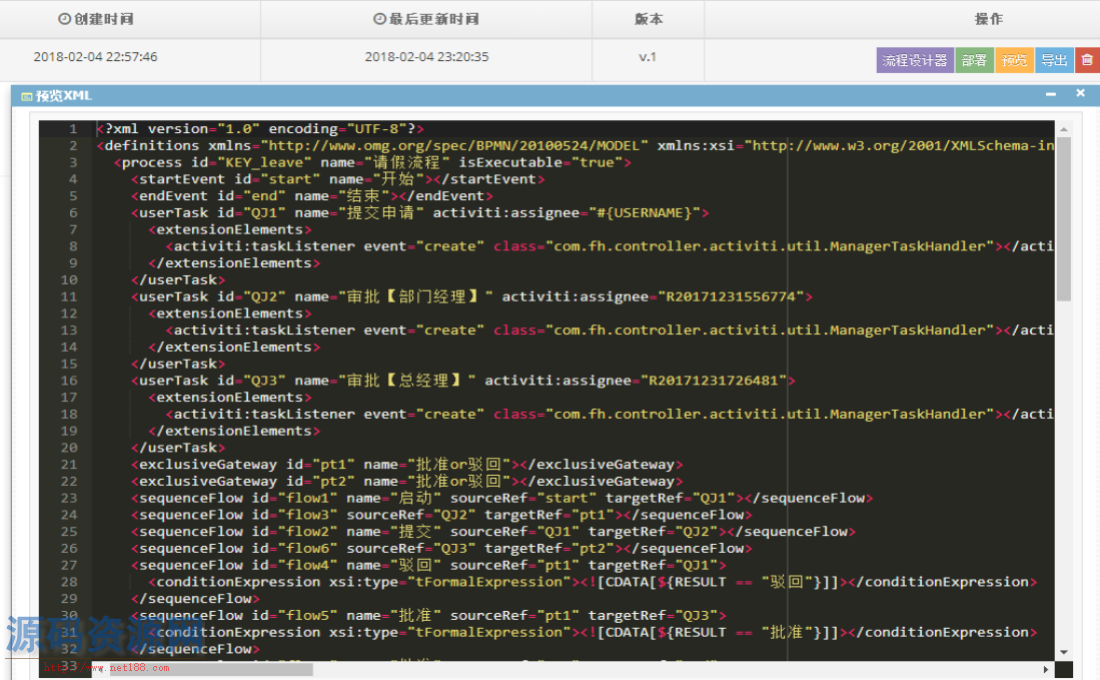Click the 预览XML title bar icon
The image size is (1100, 680).
(27, 96)
